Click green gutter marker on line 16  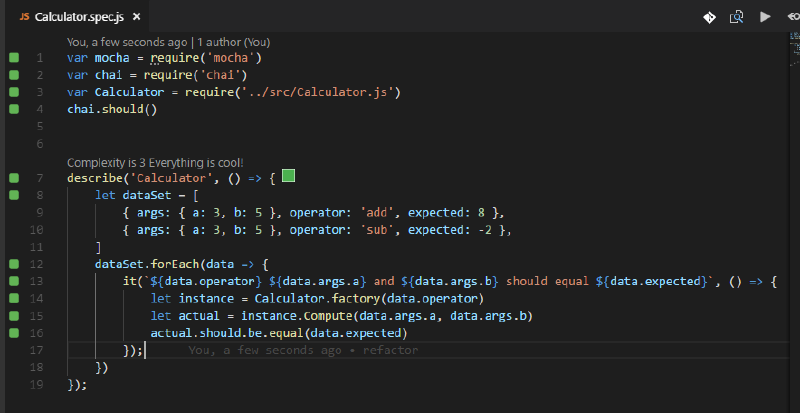[x=14, y=332]
